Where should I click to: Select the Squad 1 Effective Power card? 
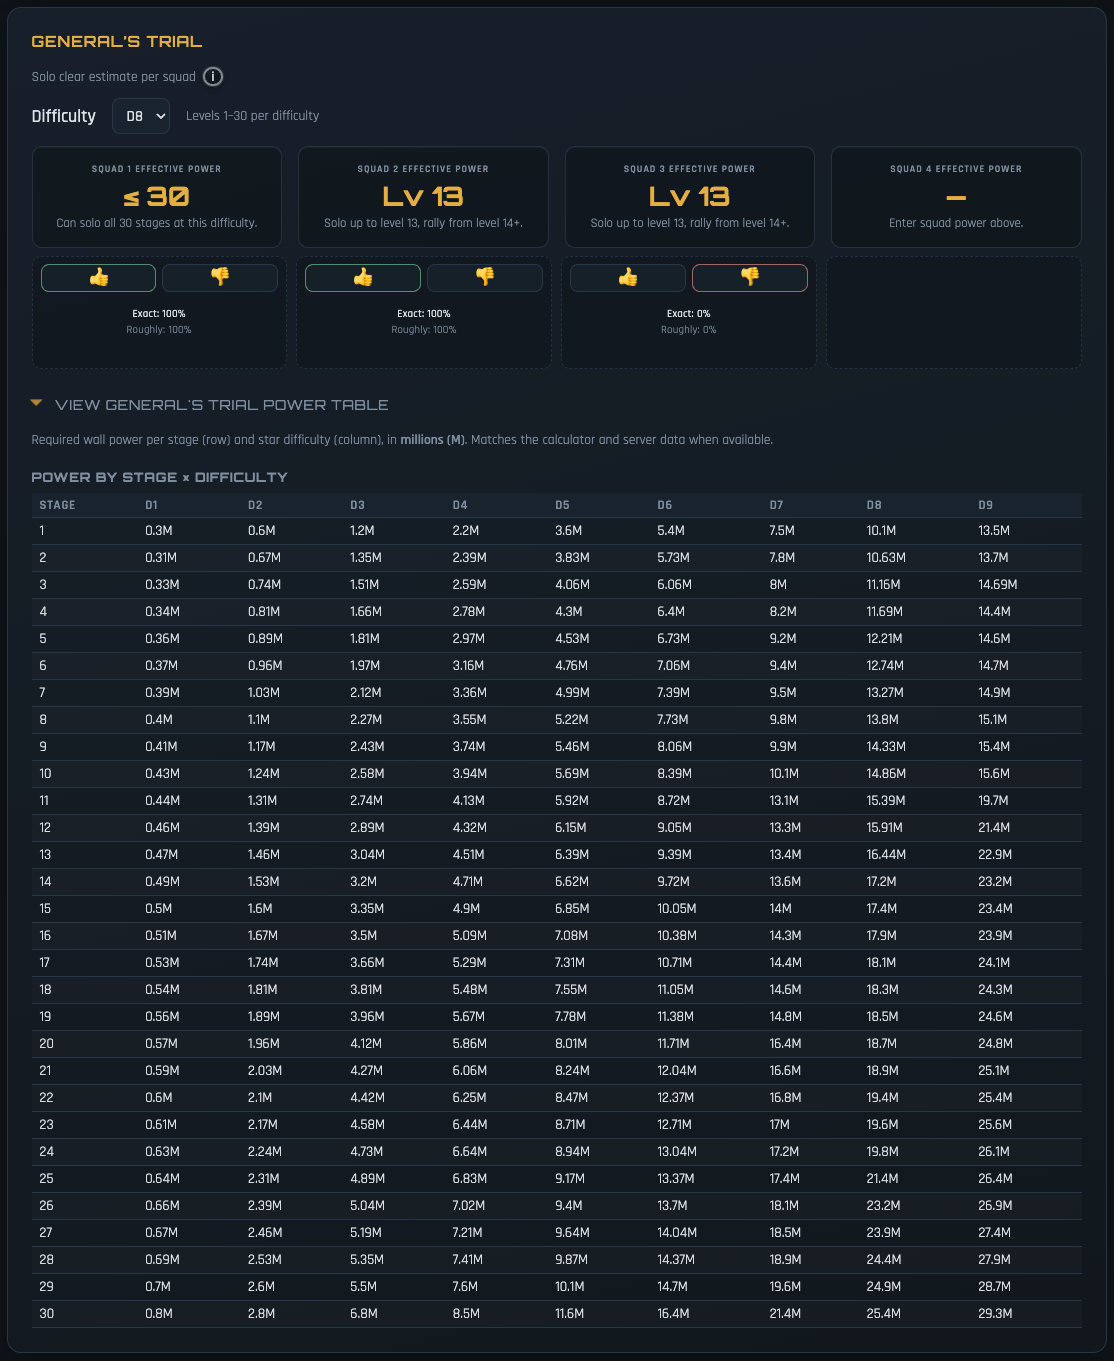tap(157, 197)
